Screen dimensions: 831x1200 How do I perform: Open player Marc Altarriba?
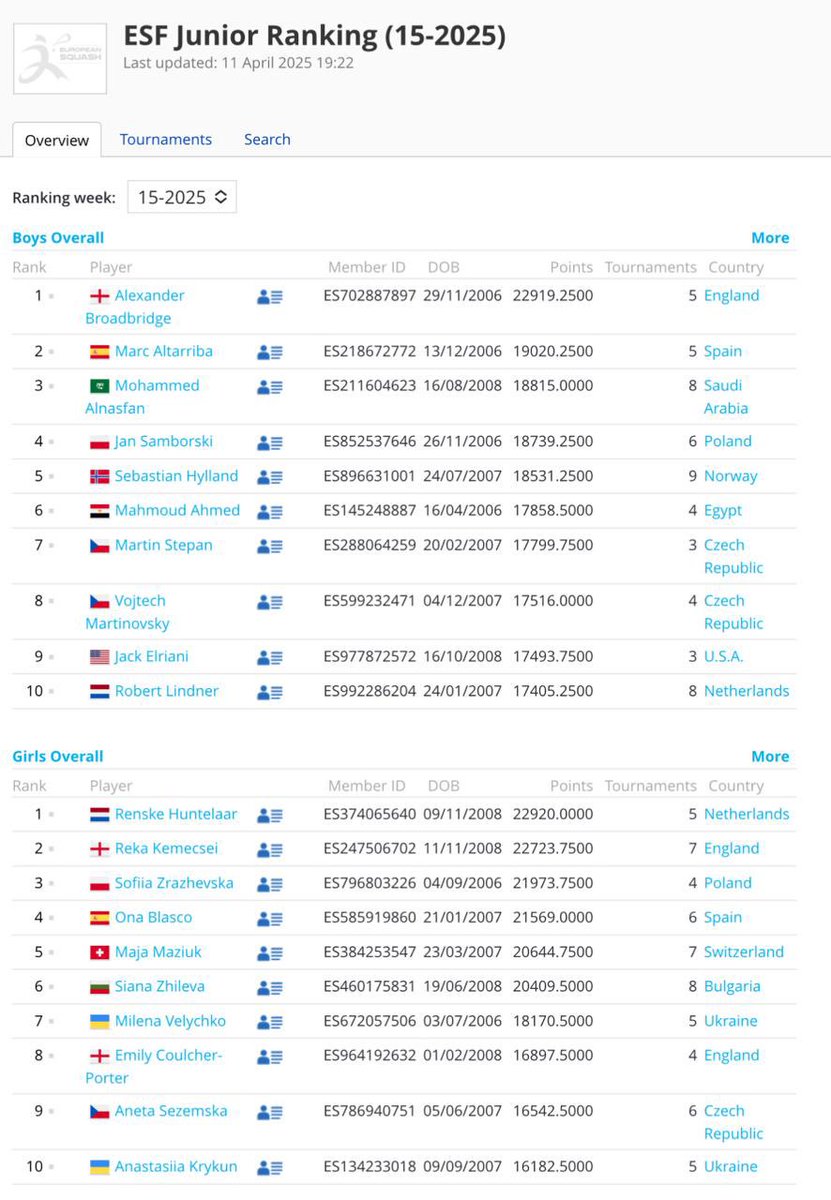[164, 351]
